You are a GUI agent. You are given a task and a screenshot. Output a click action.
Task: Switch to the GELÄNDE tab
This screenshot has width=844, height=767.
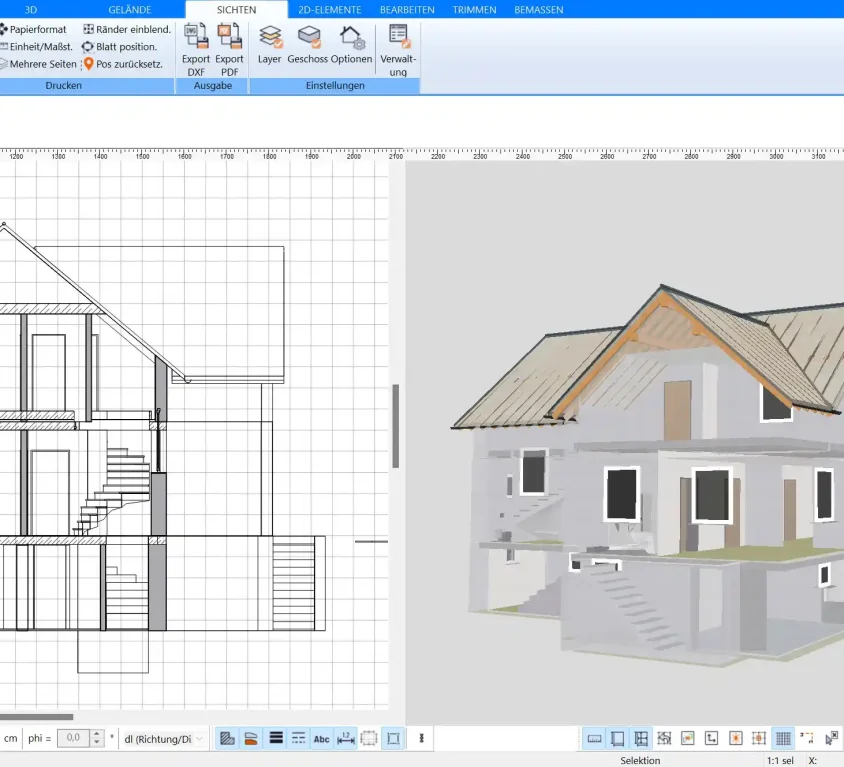(130, 10)
